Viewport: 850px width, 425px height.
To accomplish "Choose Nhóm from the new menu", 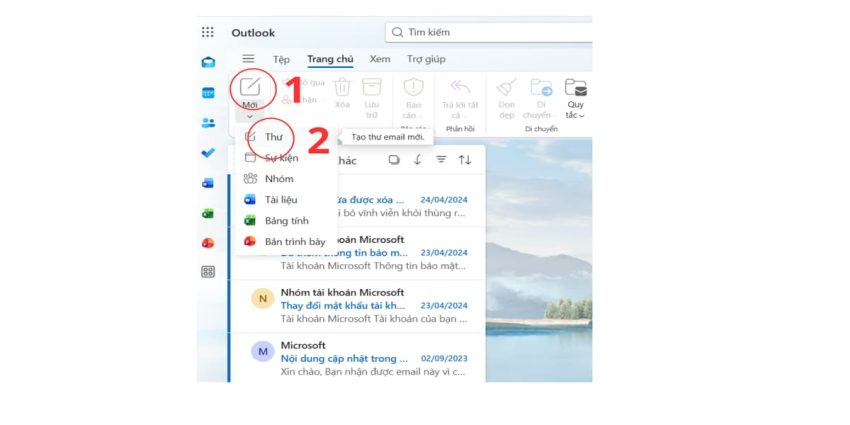I will click(x=286, y=179).
